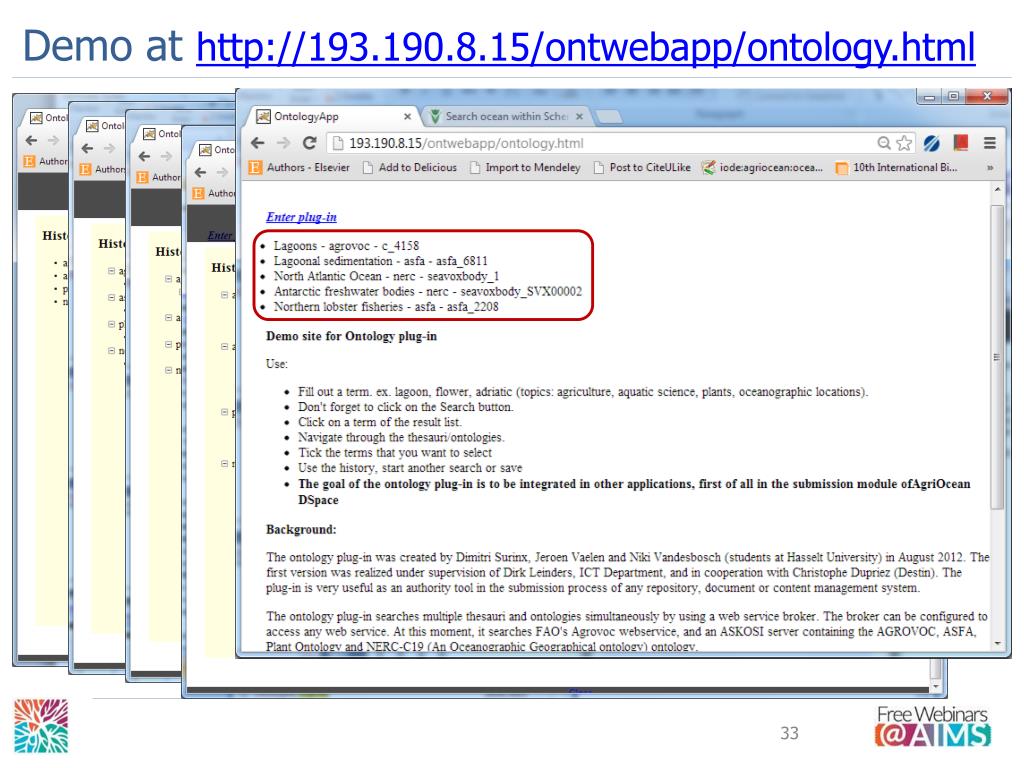Open the 'Post to CiteULike' bookmark
The image size is (1024, 768).
click(x=643, y=168)
